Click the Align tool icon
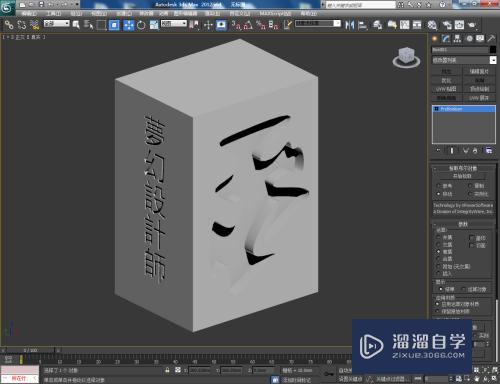This screenshot has width=500, height=384. [362, 25]
